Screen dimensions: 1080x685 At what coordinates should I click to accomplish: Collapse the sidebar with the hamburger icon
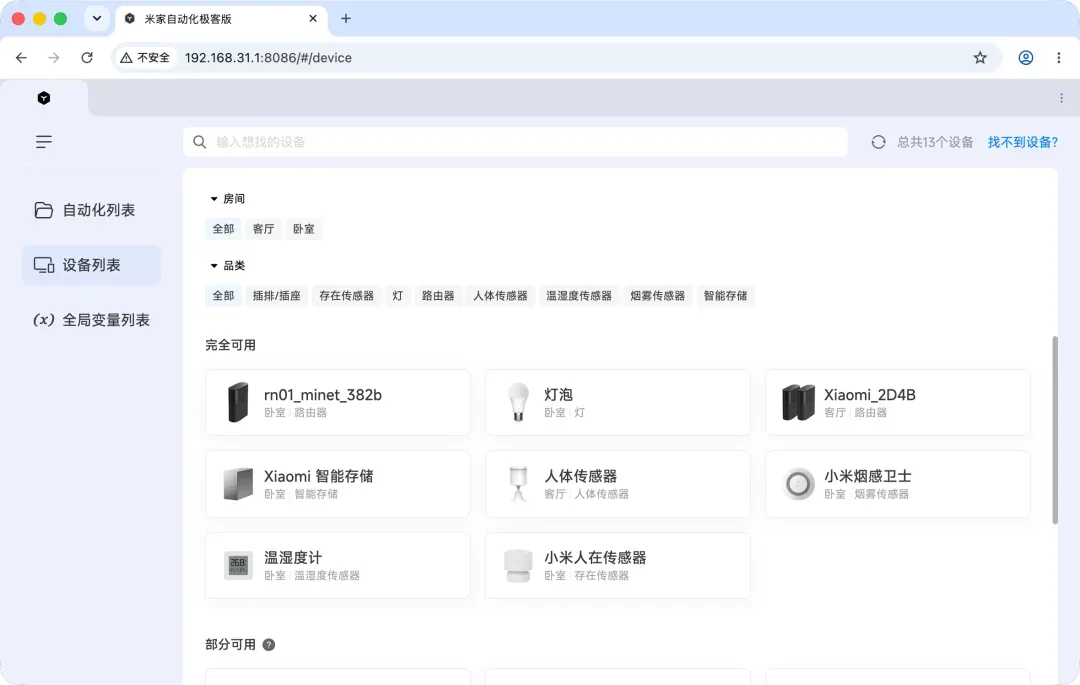(x=43, y=142)
